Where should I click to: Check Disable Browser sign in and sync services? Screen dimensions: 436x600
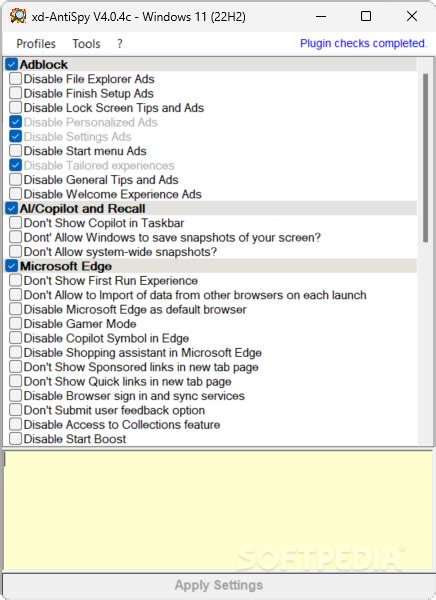[x=15, y=396]
